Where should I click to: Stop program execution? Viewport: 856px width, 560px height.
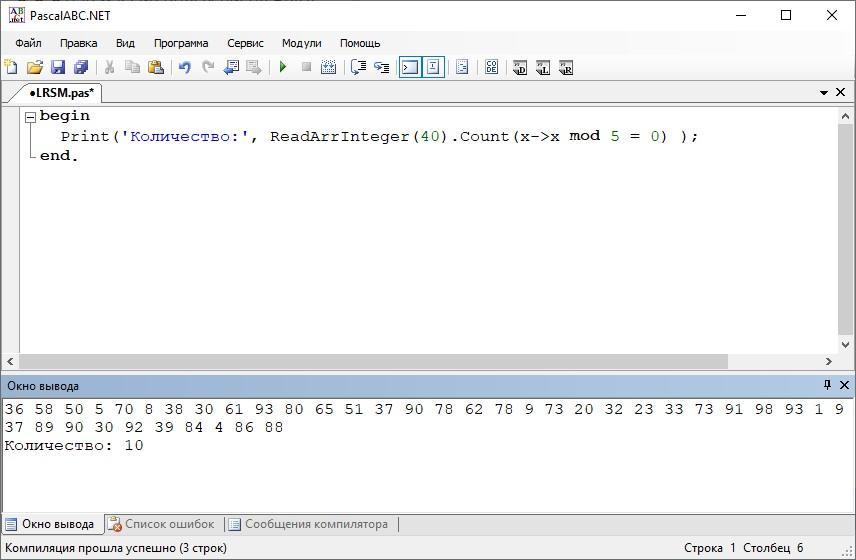[x=306, y=67]
